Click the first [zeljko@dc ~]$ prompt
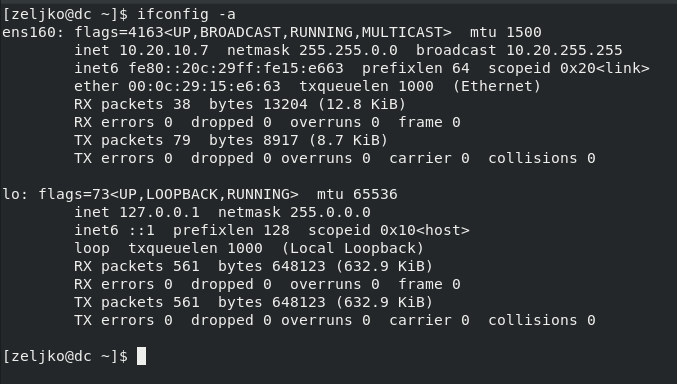677x384 pixels. coord(65,15)
